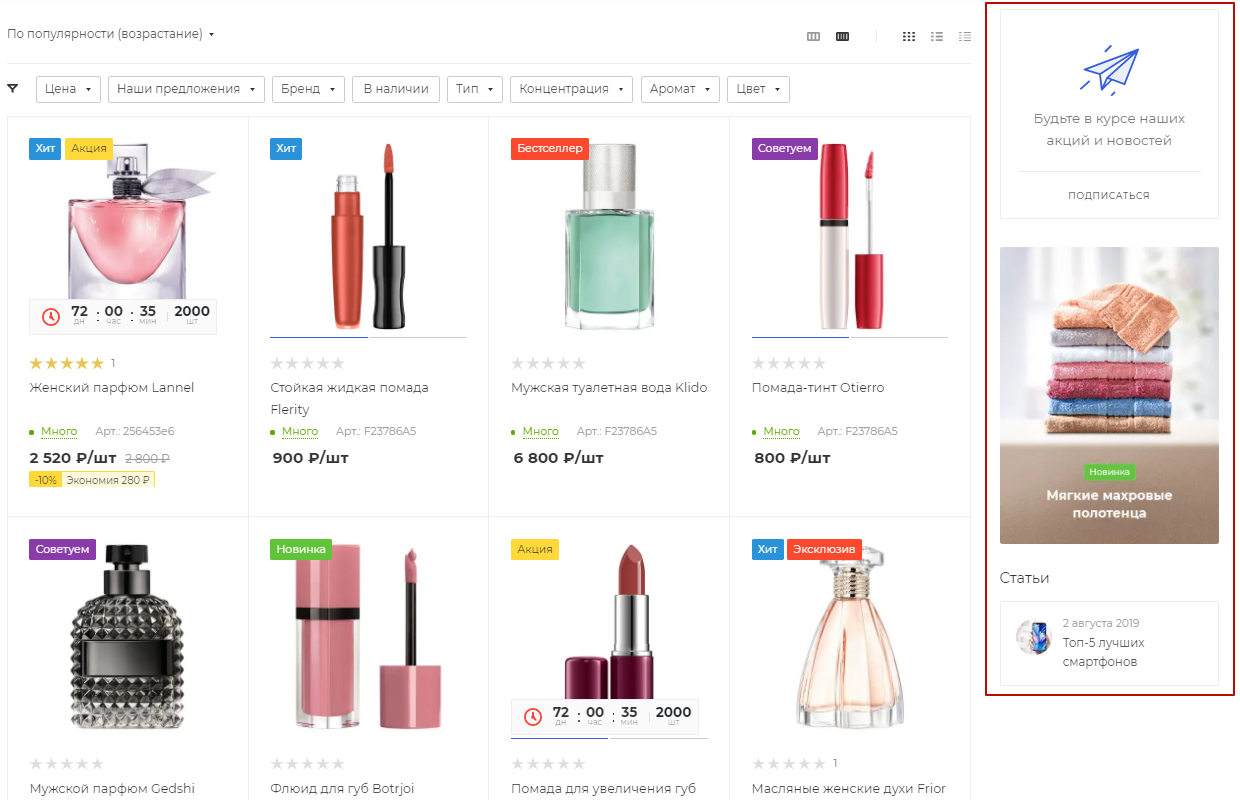
Task: Open the Мягкие махровые полотенца towel banner
Action: [1109, 395]
